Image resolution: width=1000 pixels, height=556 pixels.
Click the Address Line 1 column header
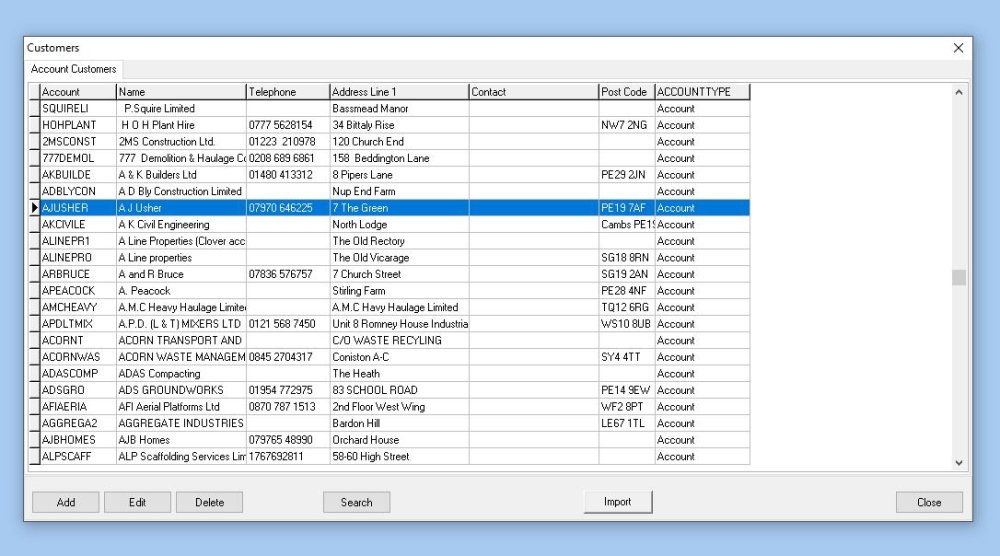(399, 92)
